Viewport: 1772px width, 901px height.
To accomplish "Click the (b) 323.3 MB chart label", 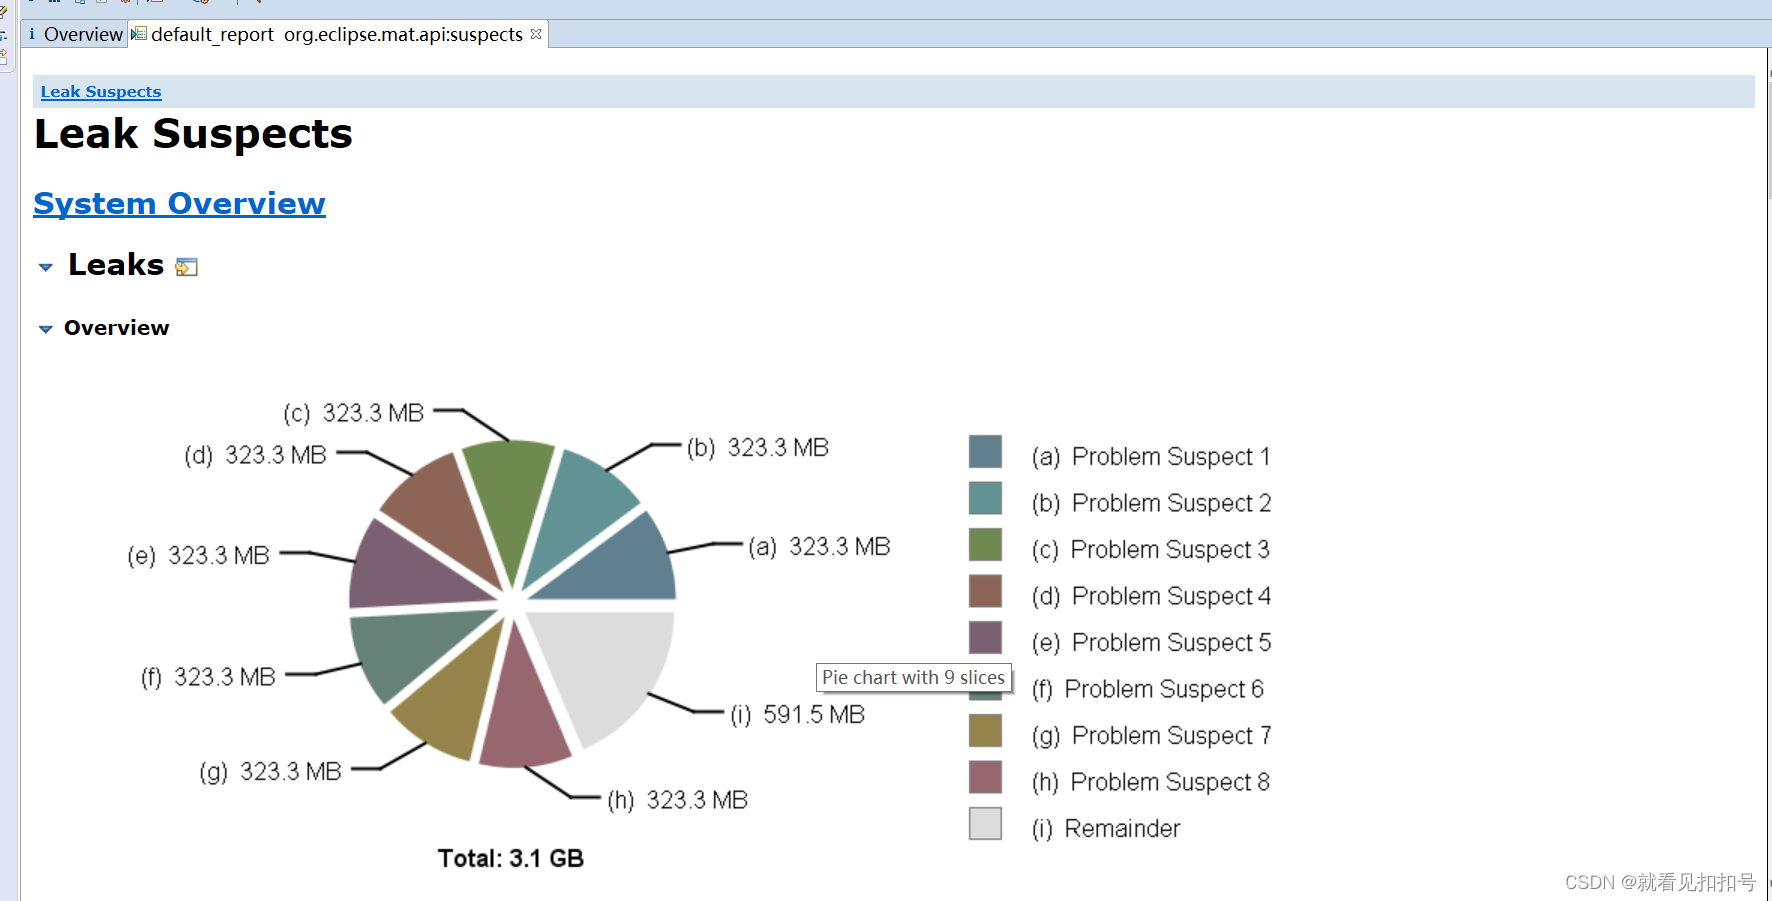I will [758, 448].
